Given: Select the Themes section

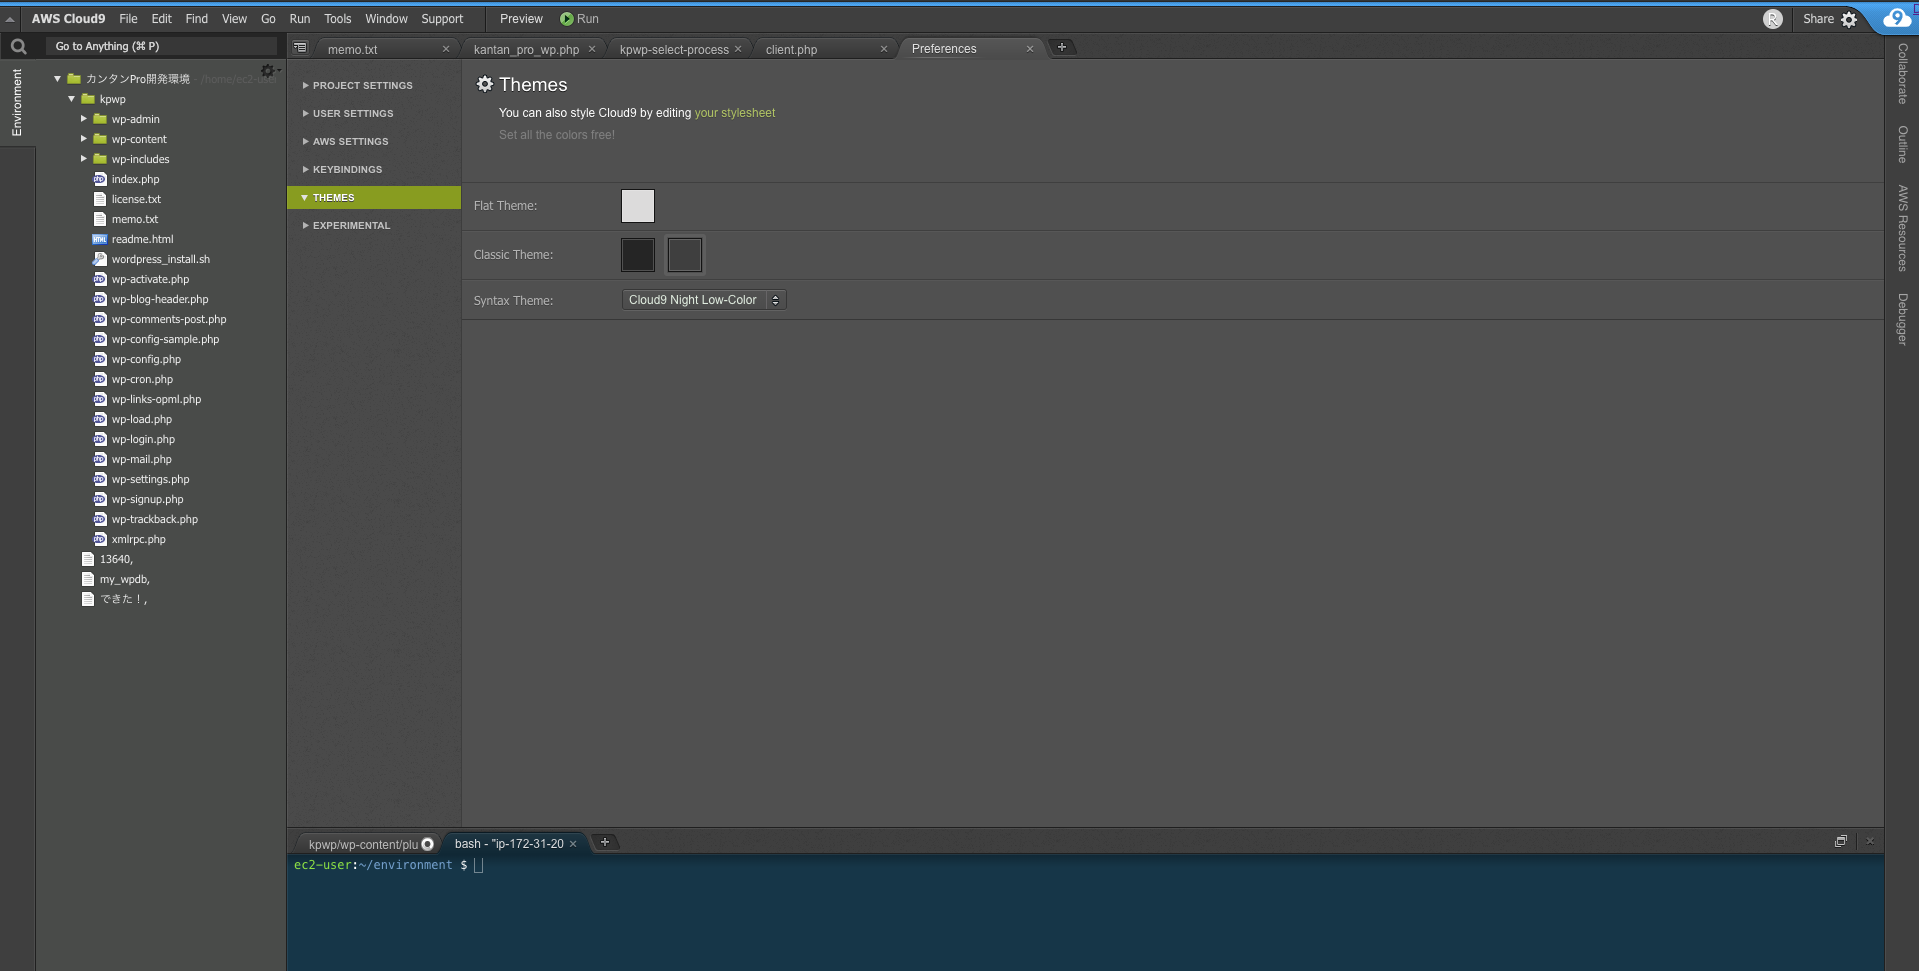Looking at the screenshot, I should tap(374, 198).
